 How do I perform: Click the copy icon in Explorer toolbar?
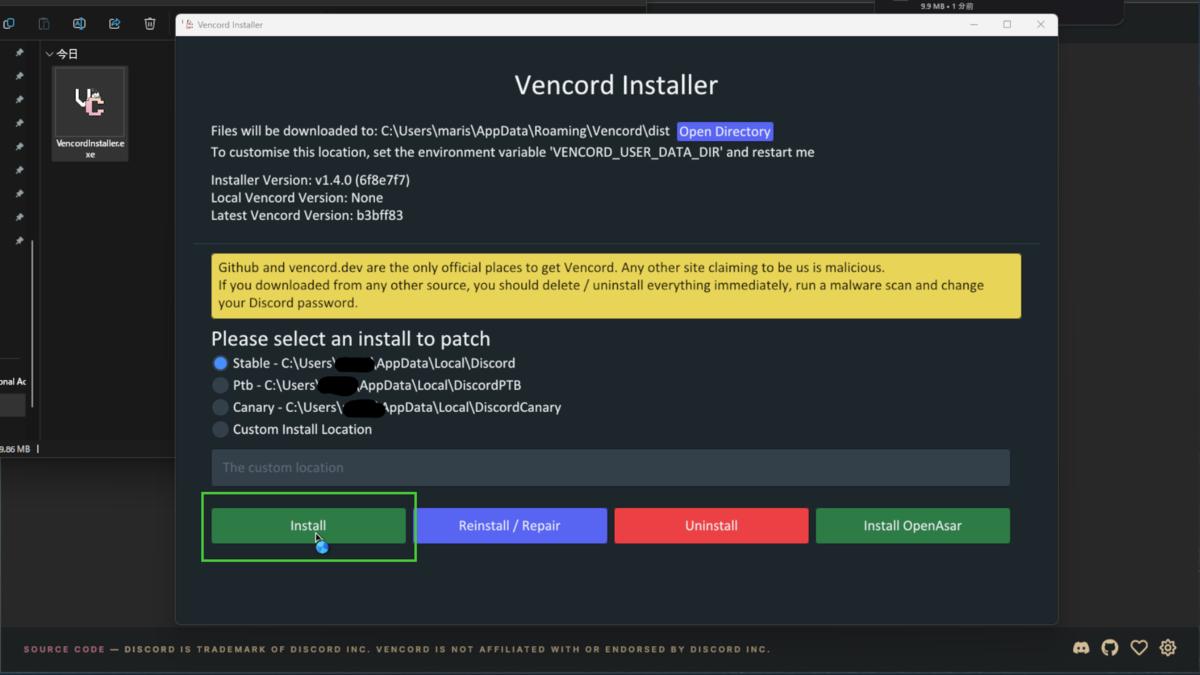pos(9,24)
